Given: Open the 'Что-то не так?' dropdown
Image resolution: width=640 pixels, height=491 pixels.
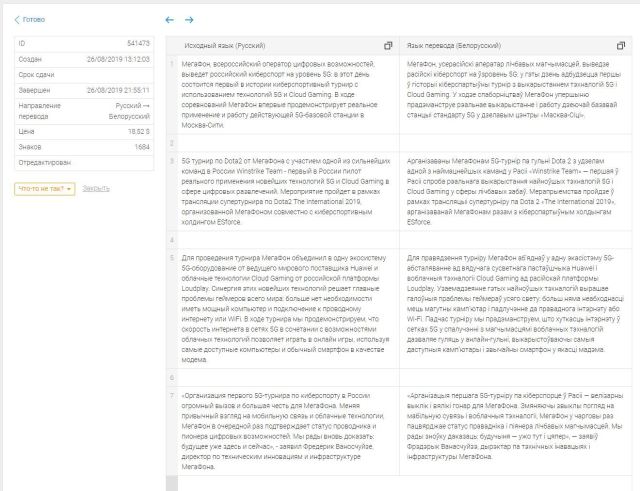Looking at the screenshot, I should [x=44, y=189].
